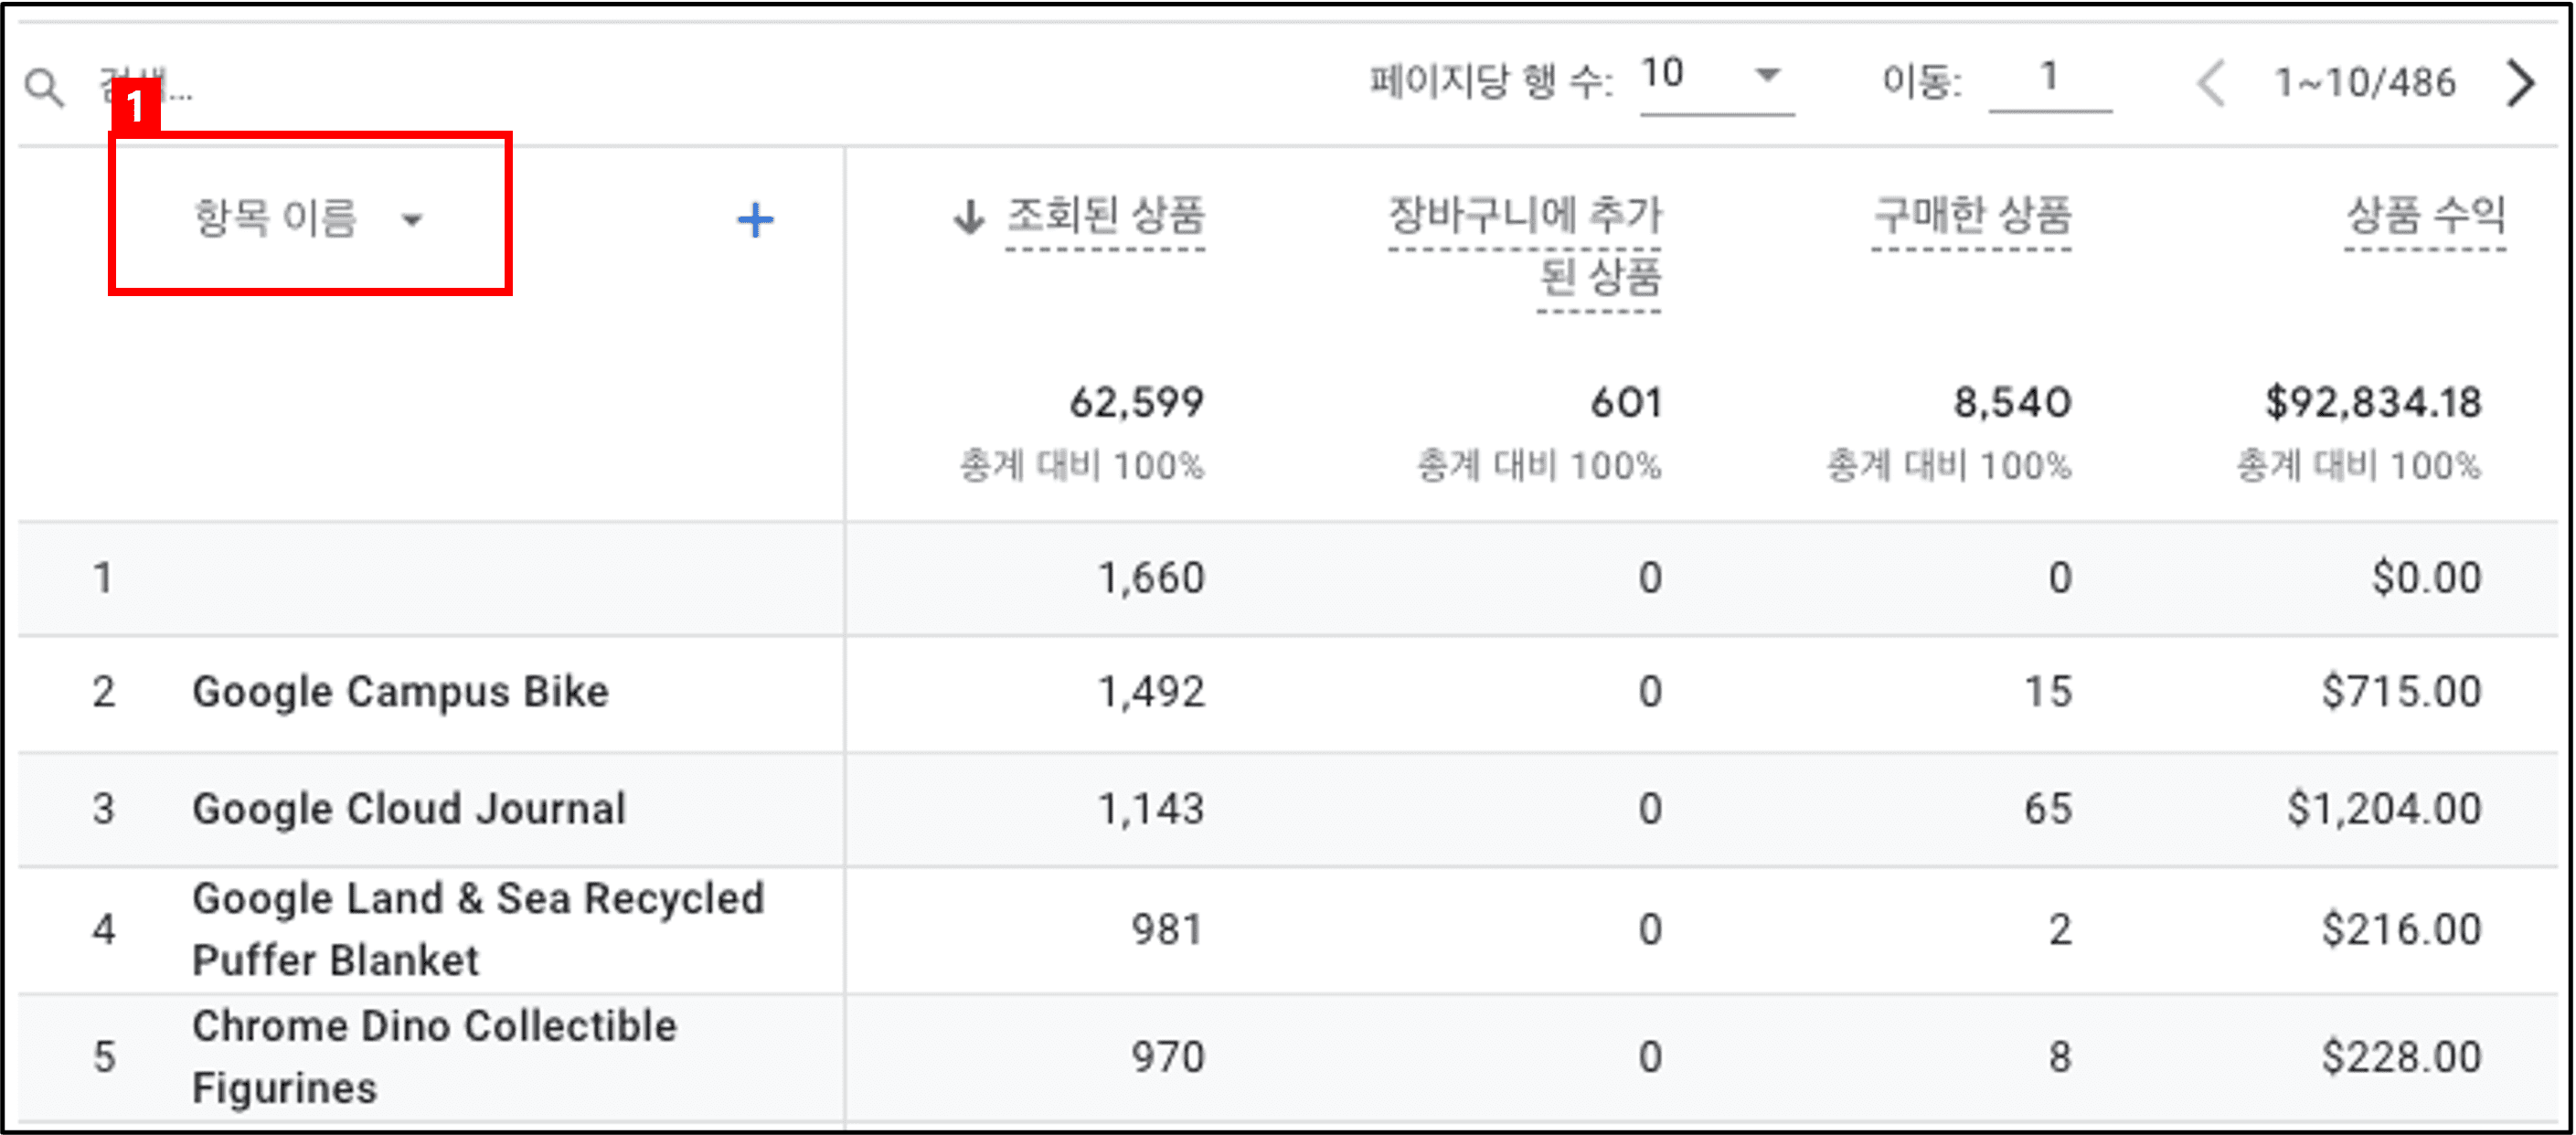Click the $1,204.00 revenue cell

click(x=2384, y=809)
